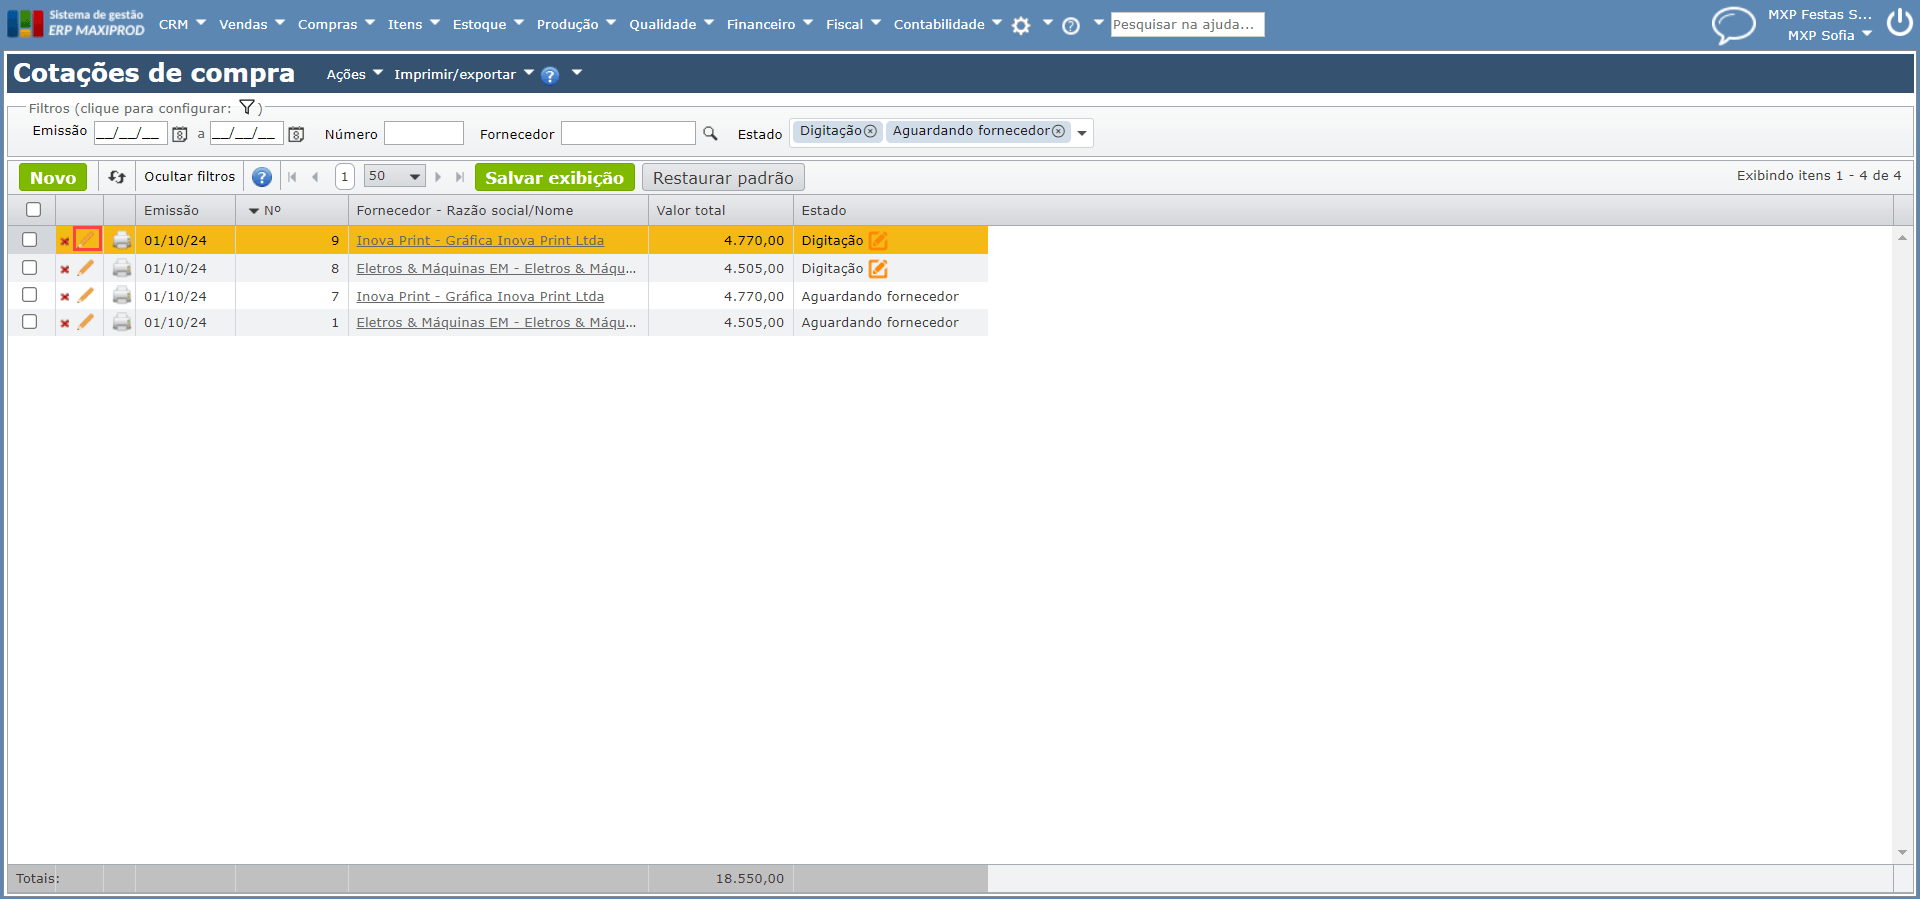
Task: Open the chat speech bubble
Action: [x=1733, y=25]
